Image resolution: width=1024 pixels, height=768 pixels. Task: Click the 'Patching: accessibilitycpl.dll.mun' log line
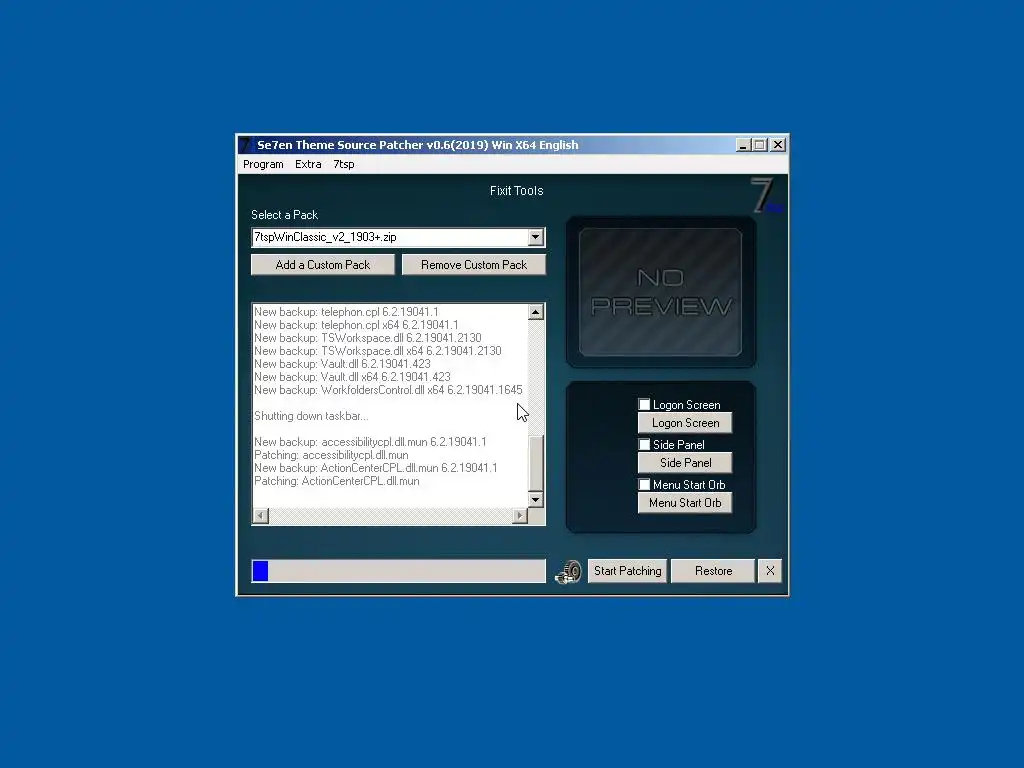[331, 455]
